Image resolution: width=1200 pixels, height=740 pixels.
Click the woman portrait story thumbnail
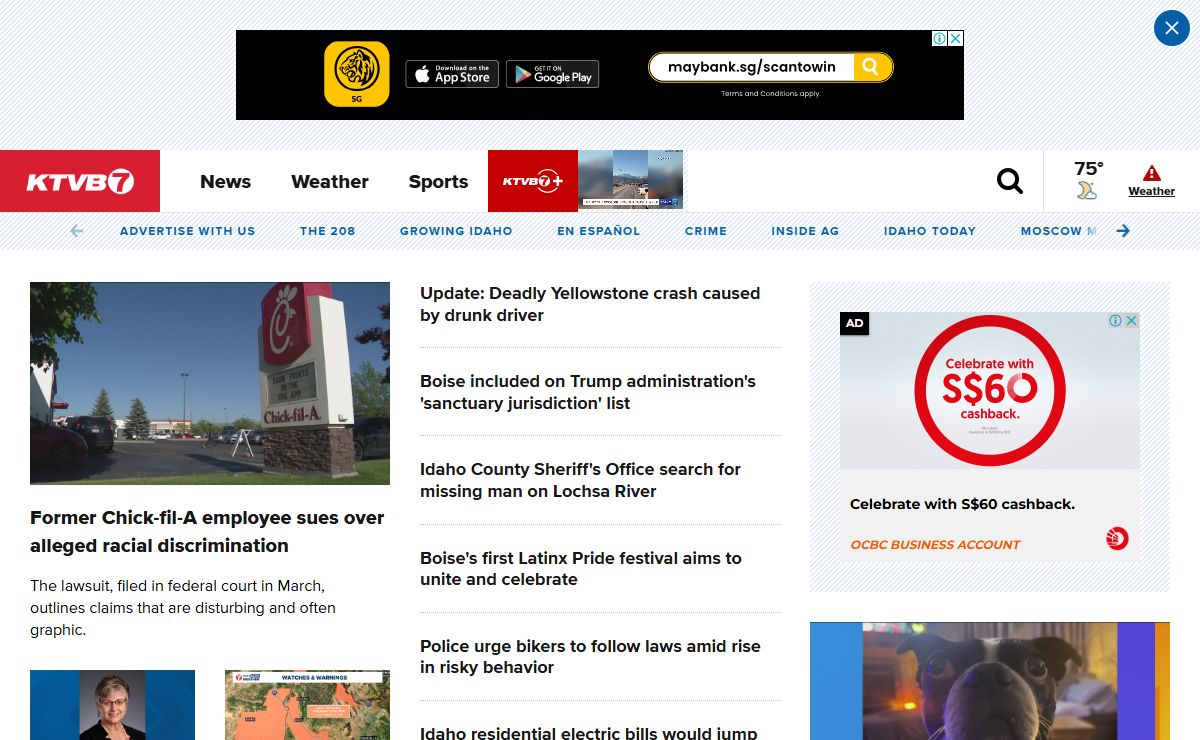point(112,705)
